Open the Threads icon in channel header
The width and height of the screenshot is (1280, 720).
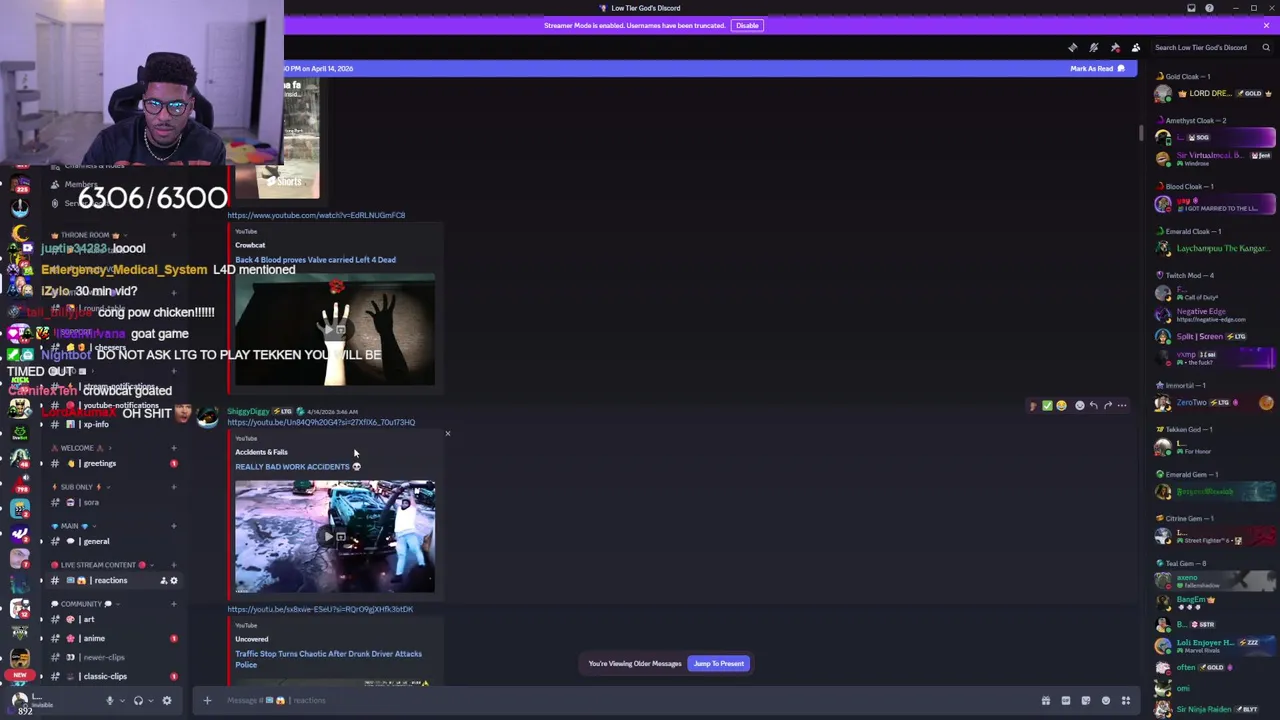pyautogui.click(x=1072, y=47)
